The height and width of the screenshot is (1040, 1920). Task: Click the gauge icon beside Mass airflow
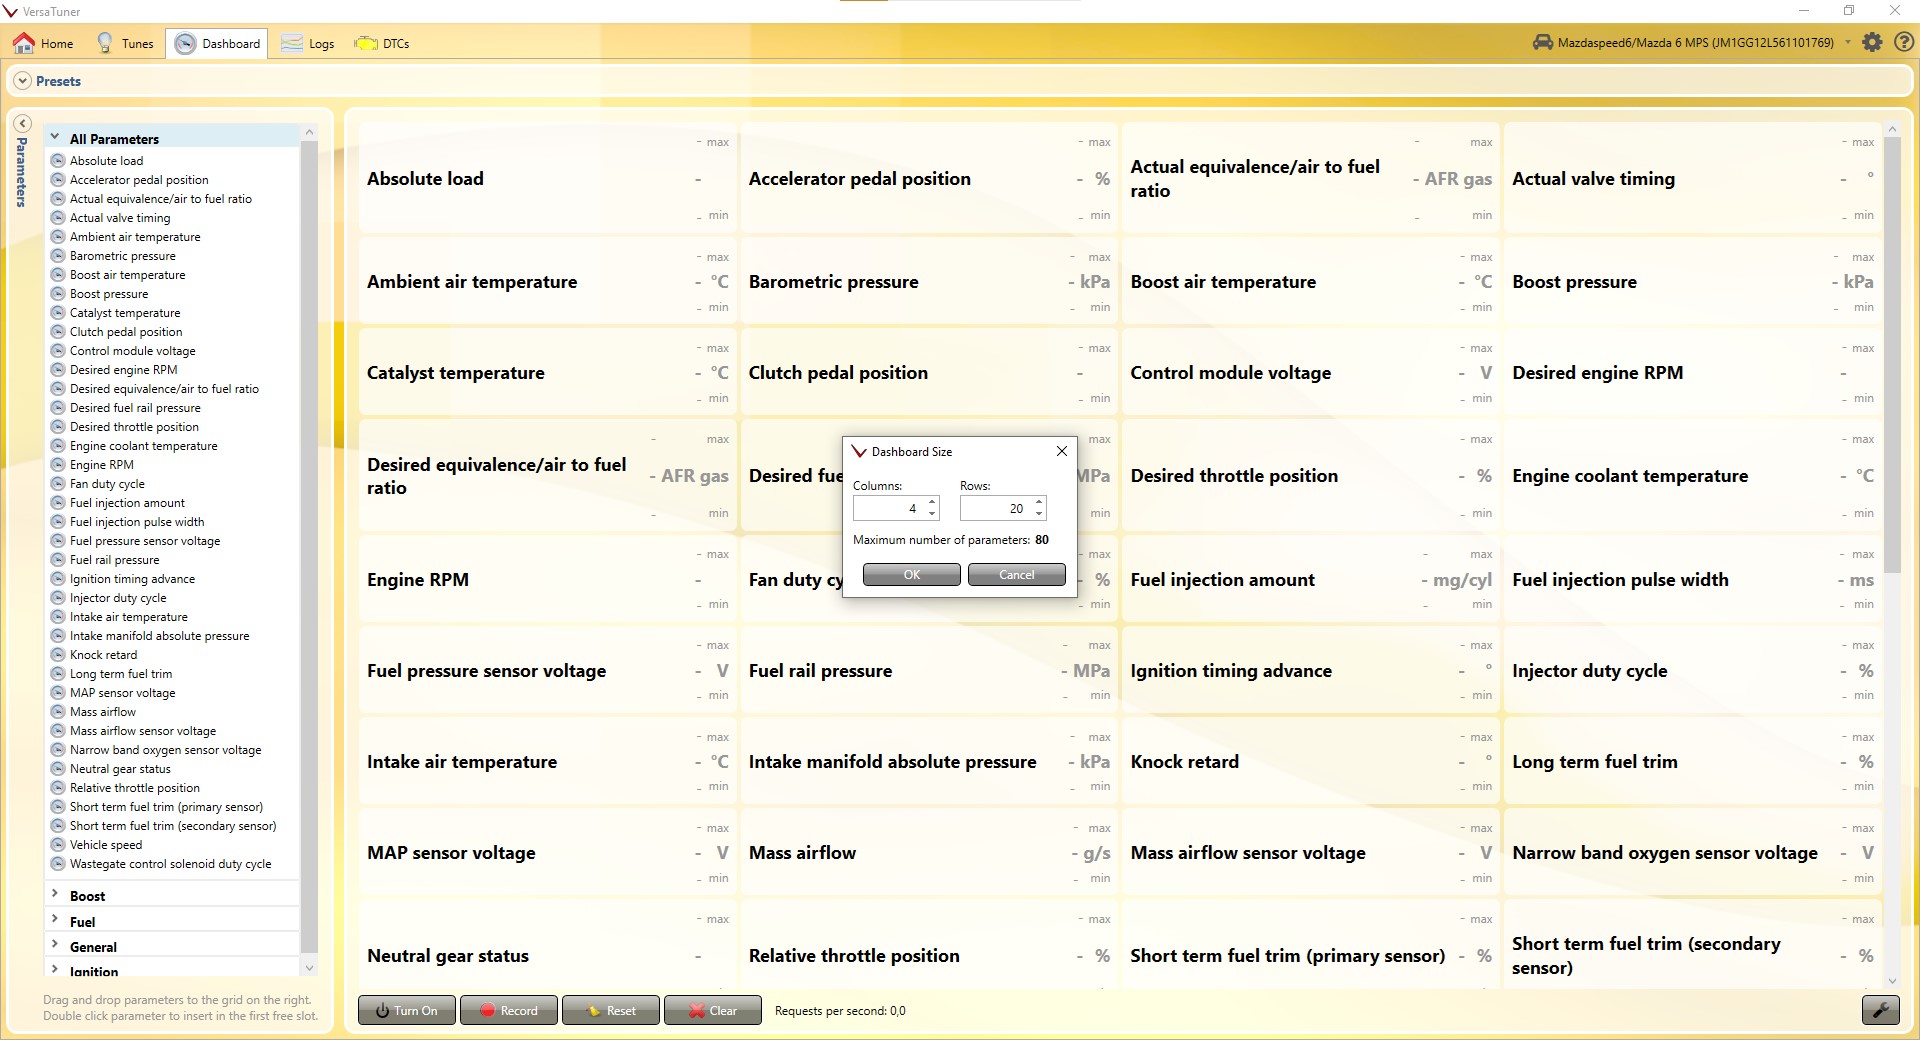(x=58, y=711)
